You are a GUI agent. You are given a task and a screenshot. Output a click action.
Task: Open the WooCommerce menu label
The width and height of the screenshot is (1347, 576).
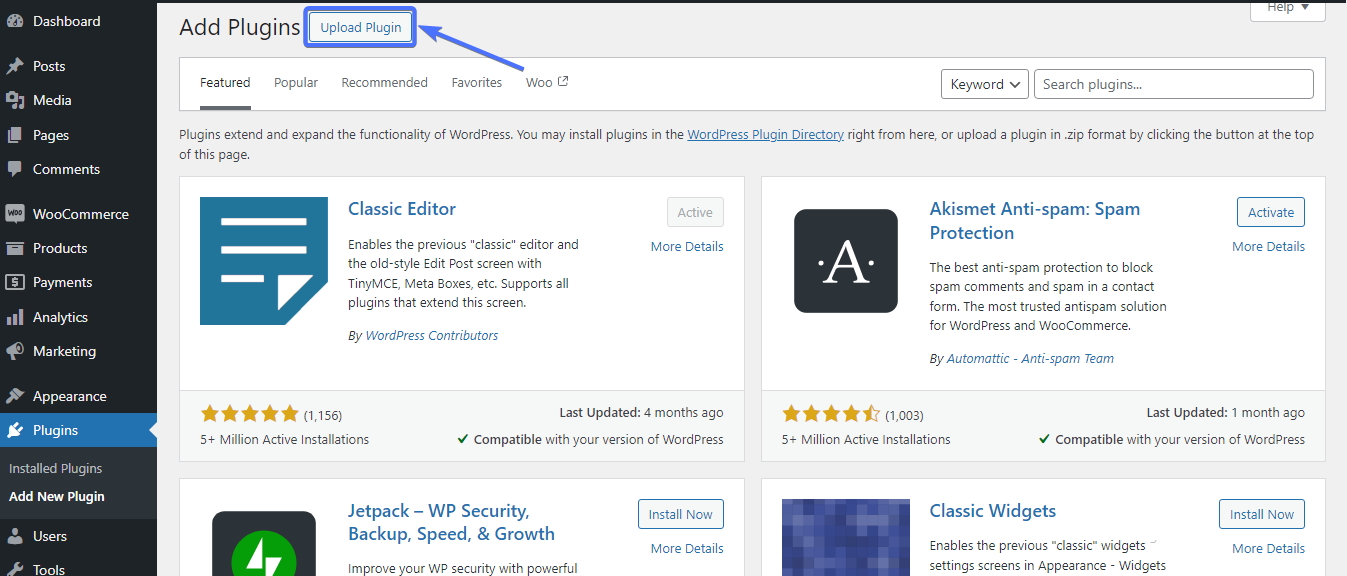pos(81,214)
